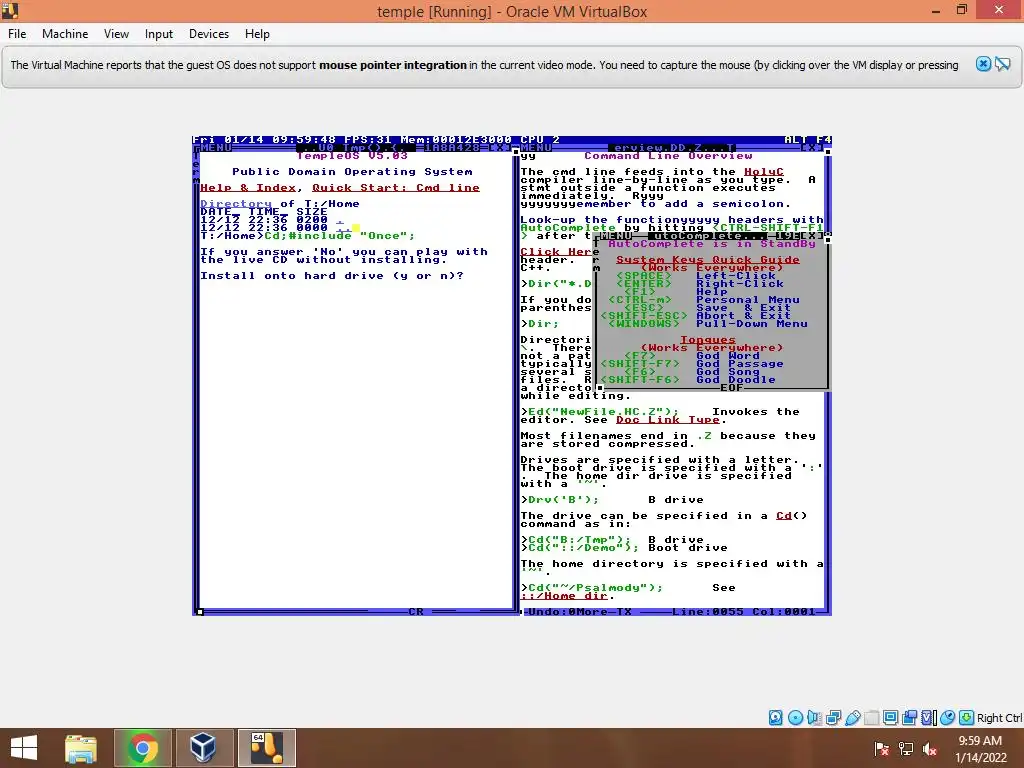Screen dimensions: 1024x768
Task: Click the <WINDOWS> Pull-Down Menu entry
Action: 708,323
